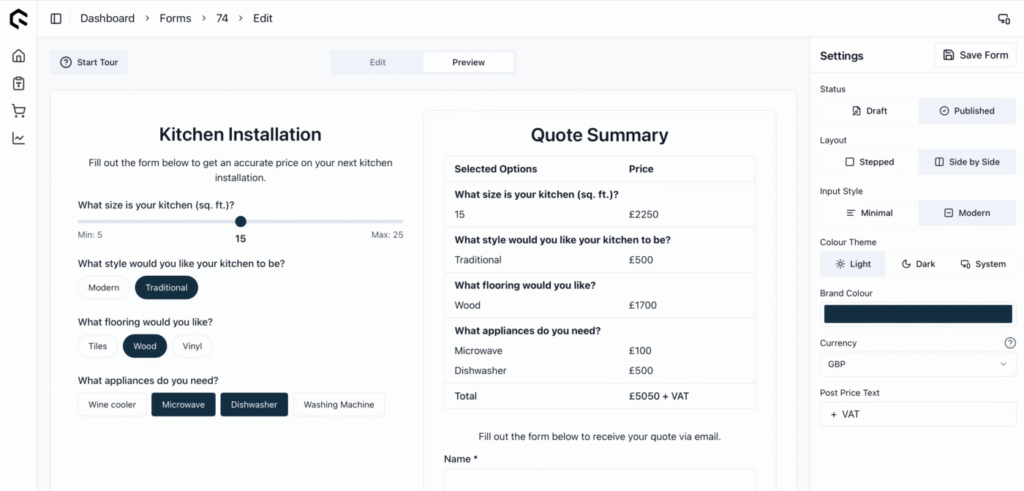1024x491 pixels.
Task: Click the "£2250" price cell
Action: (x=643, y=214)
